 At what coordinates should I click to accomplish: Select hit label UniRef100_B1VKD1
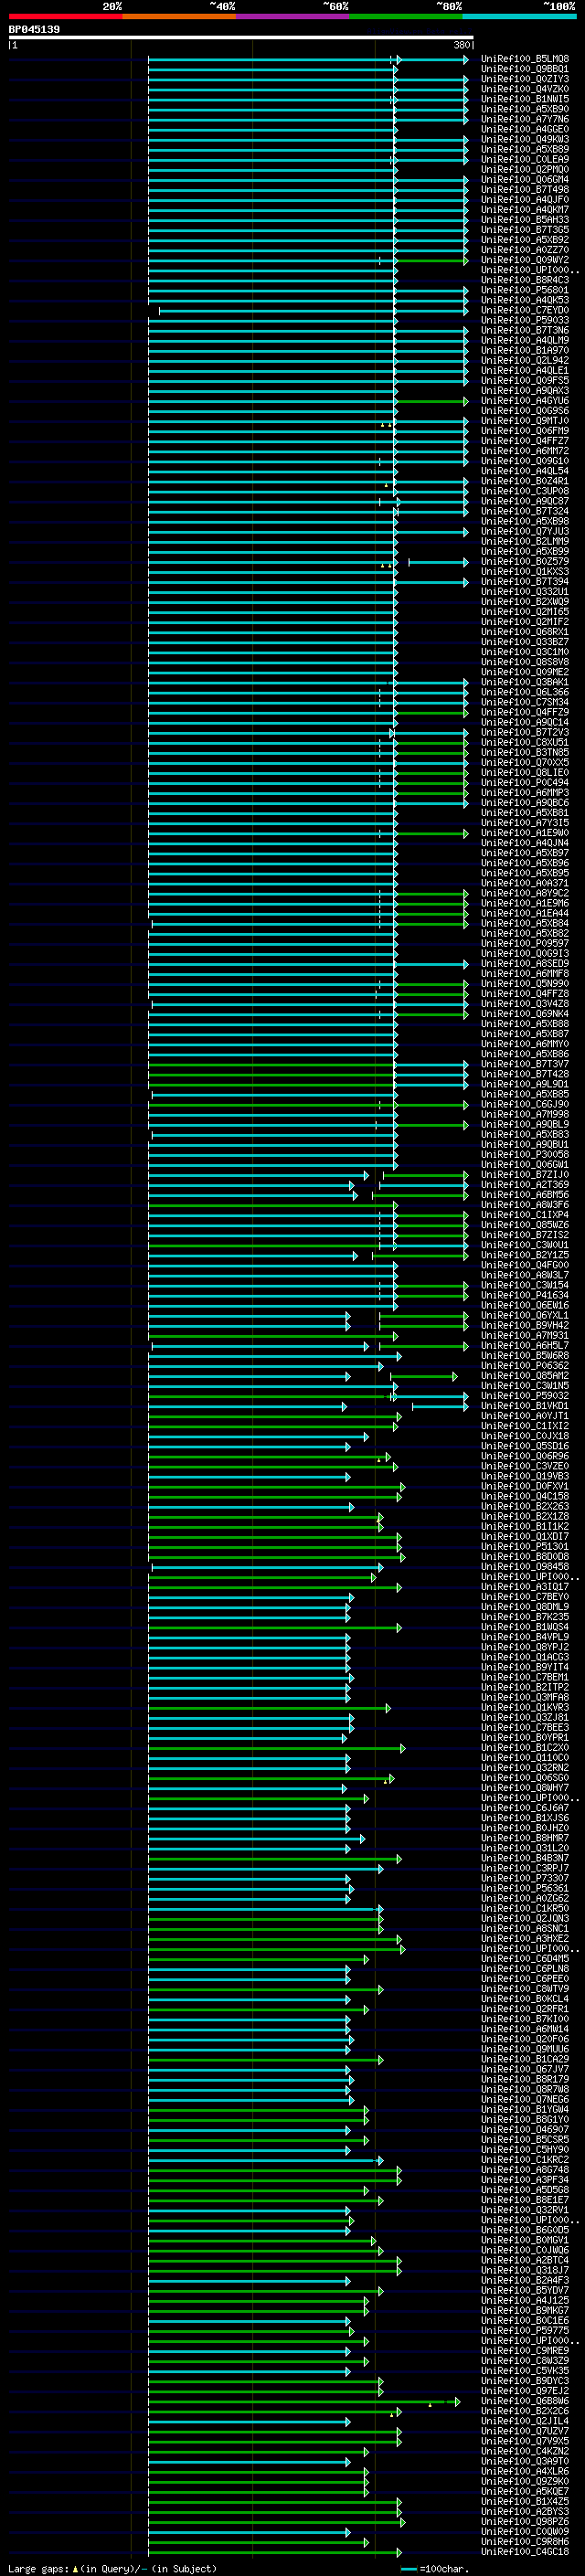click(525, 1406)
